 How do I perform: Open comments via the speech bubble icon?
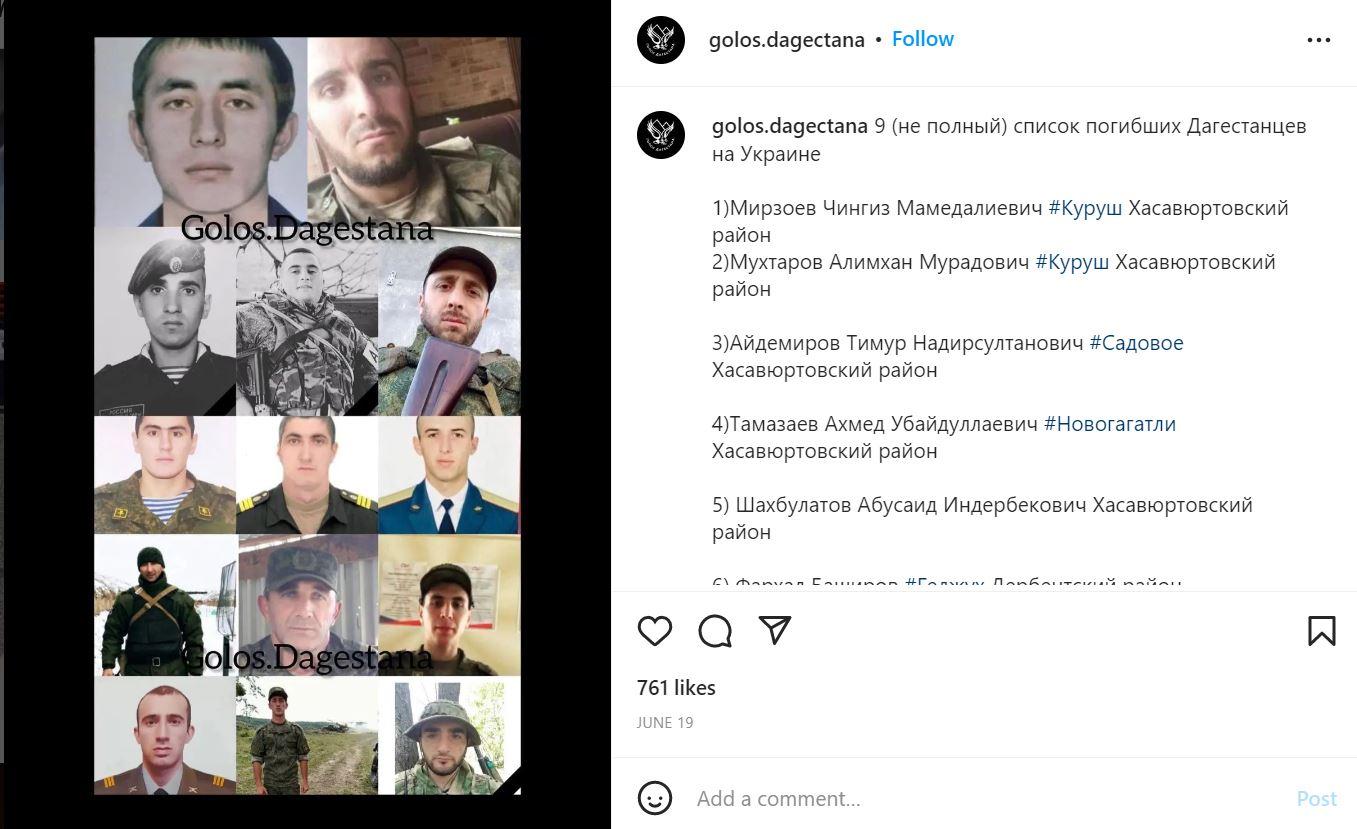pos(715,631)
